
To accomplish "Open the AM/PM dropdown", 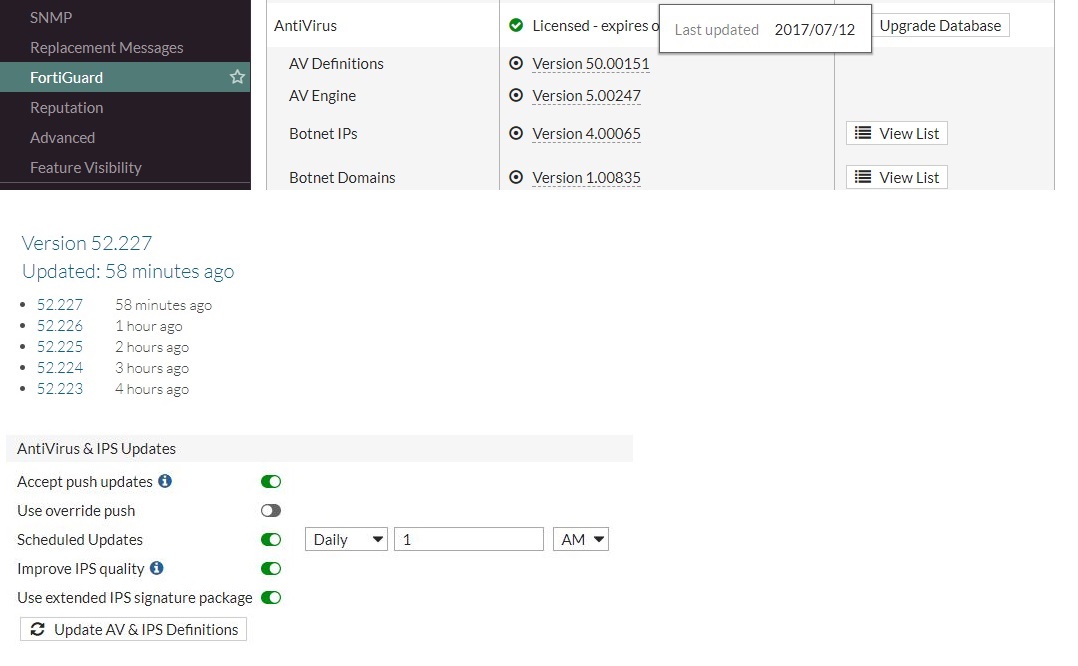I will [x=581, y=540].
